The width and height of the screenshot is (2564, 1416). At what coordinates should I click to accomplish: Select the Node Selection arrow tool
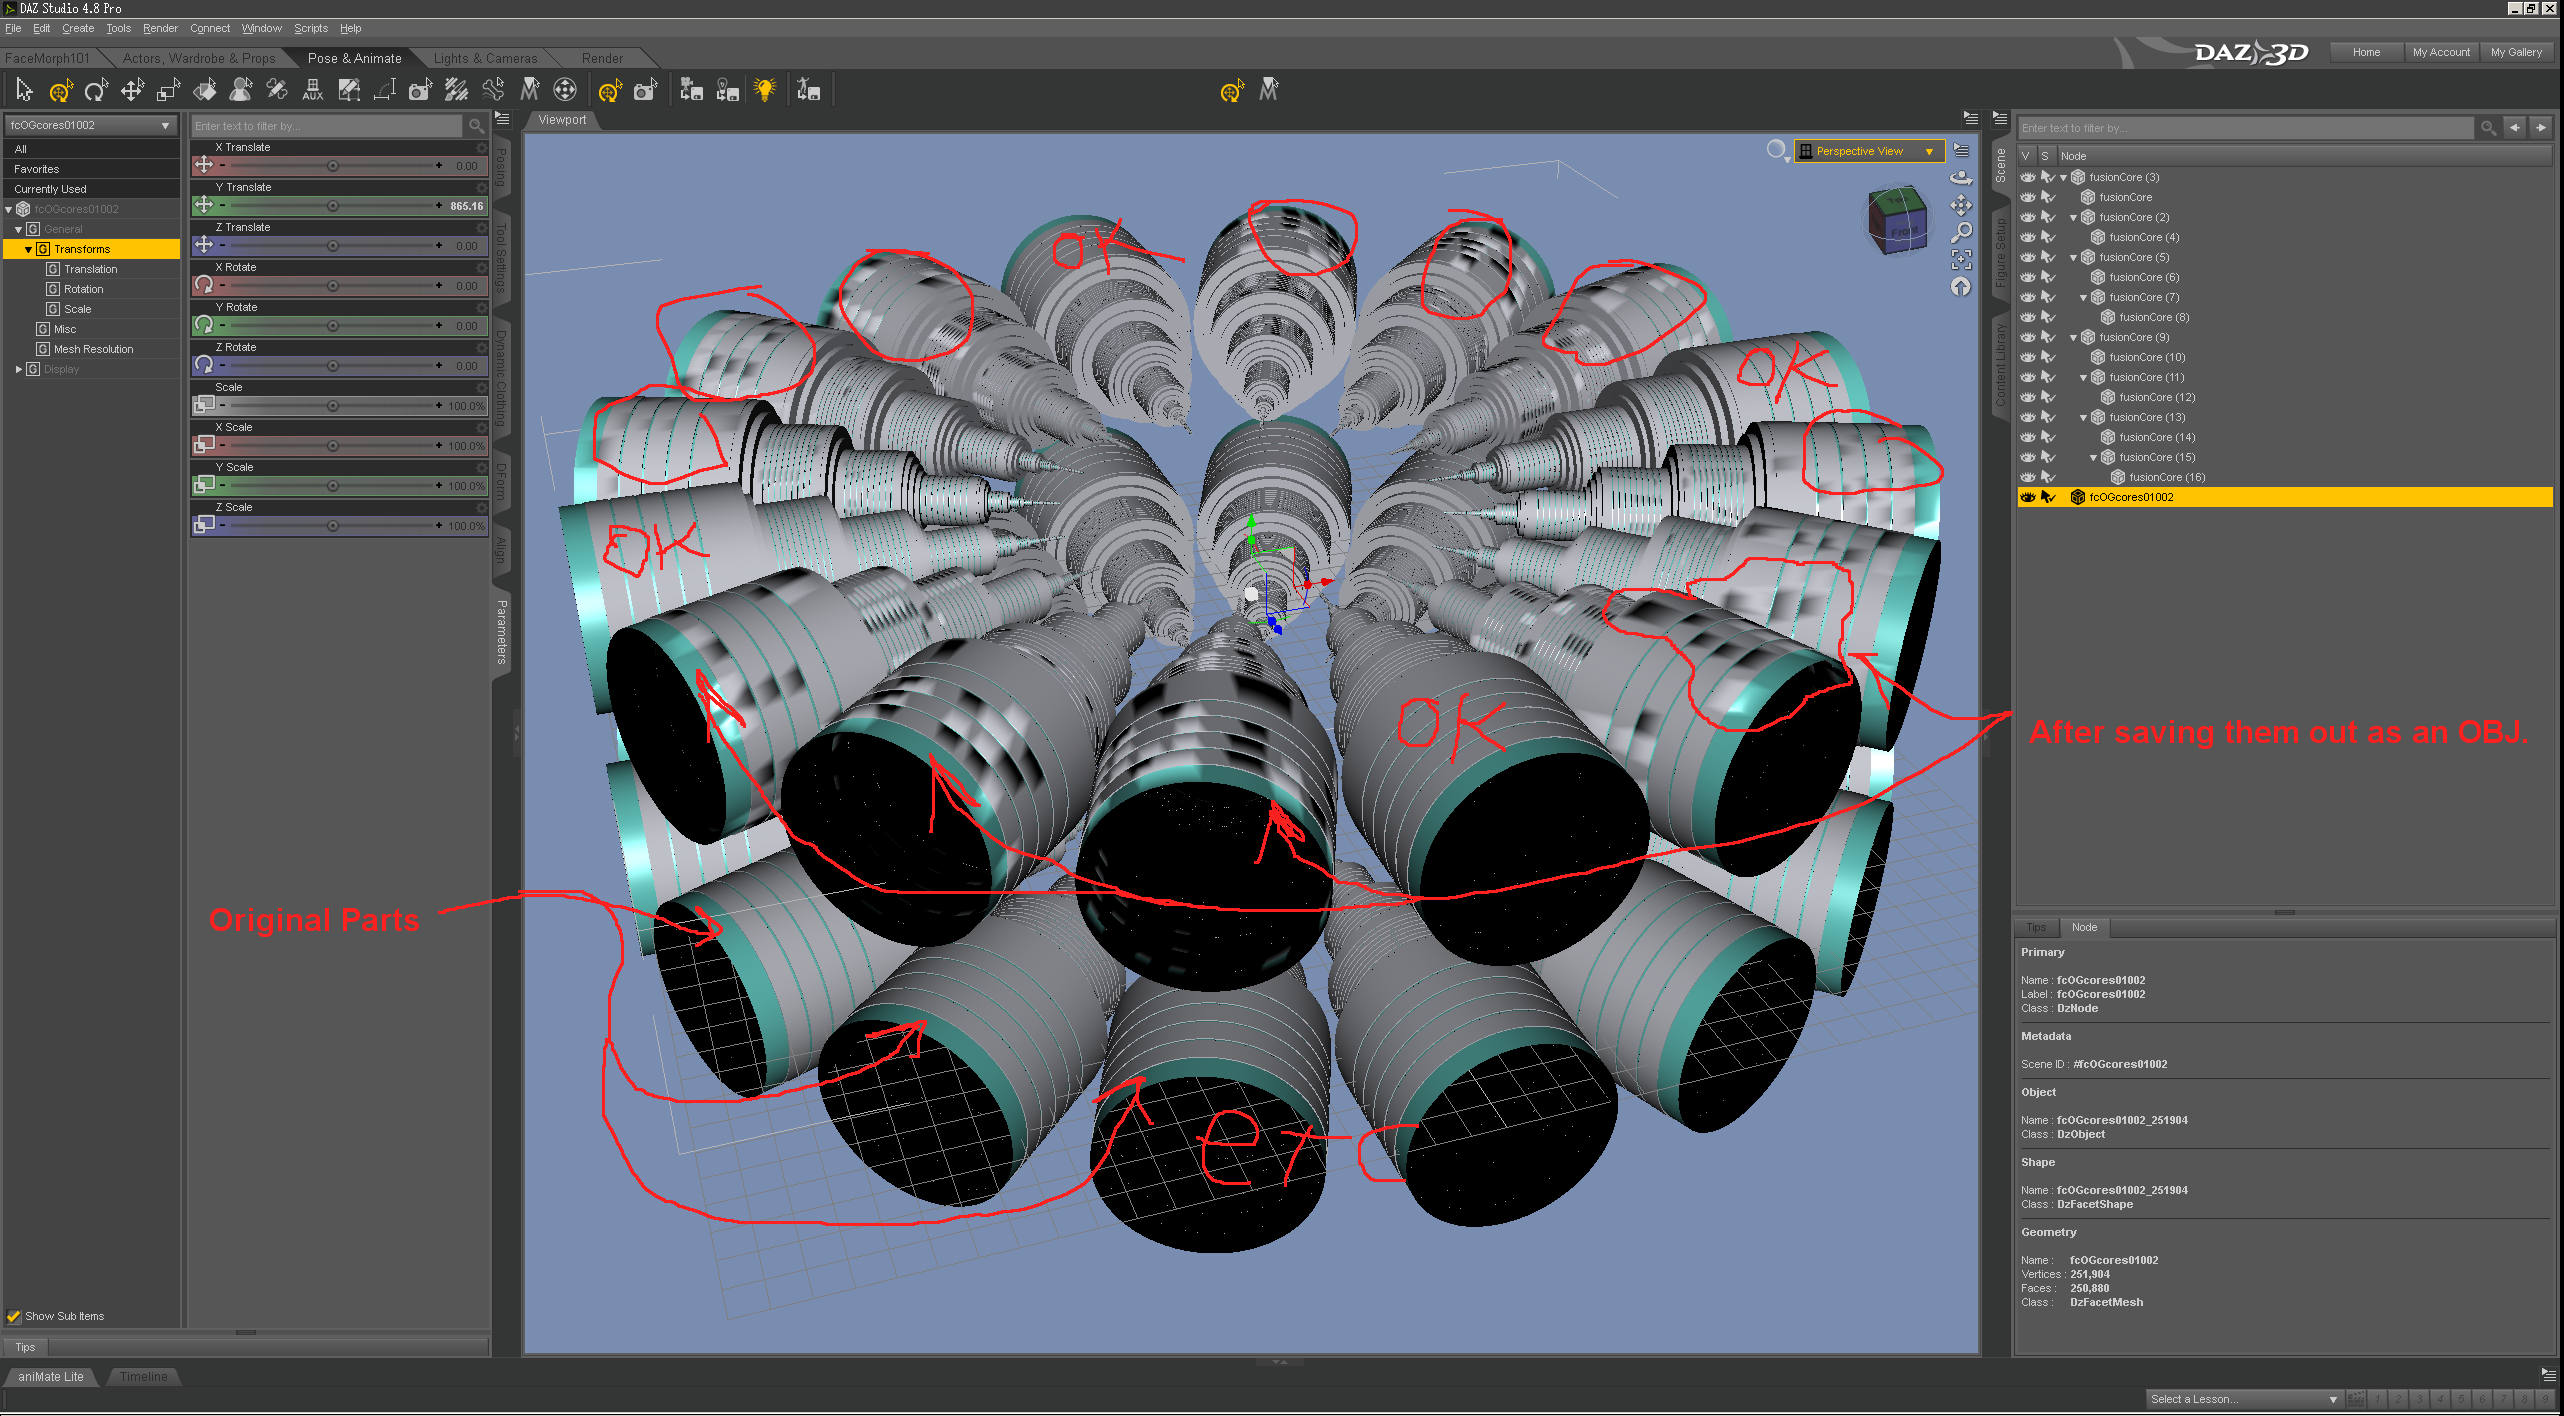tap(24, 91)
